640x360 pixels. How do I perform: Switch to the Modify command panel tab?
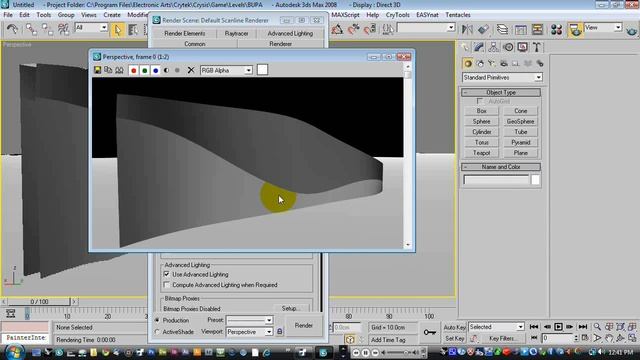tap(479, 47)
